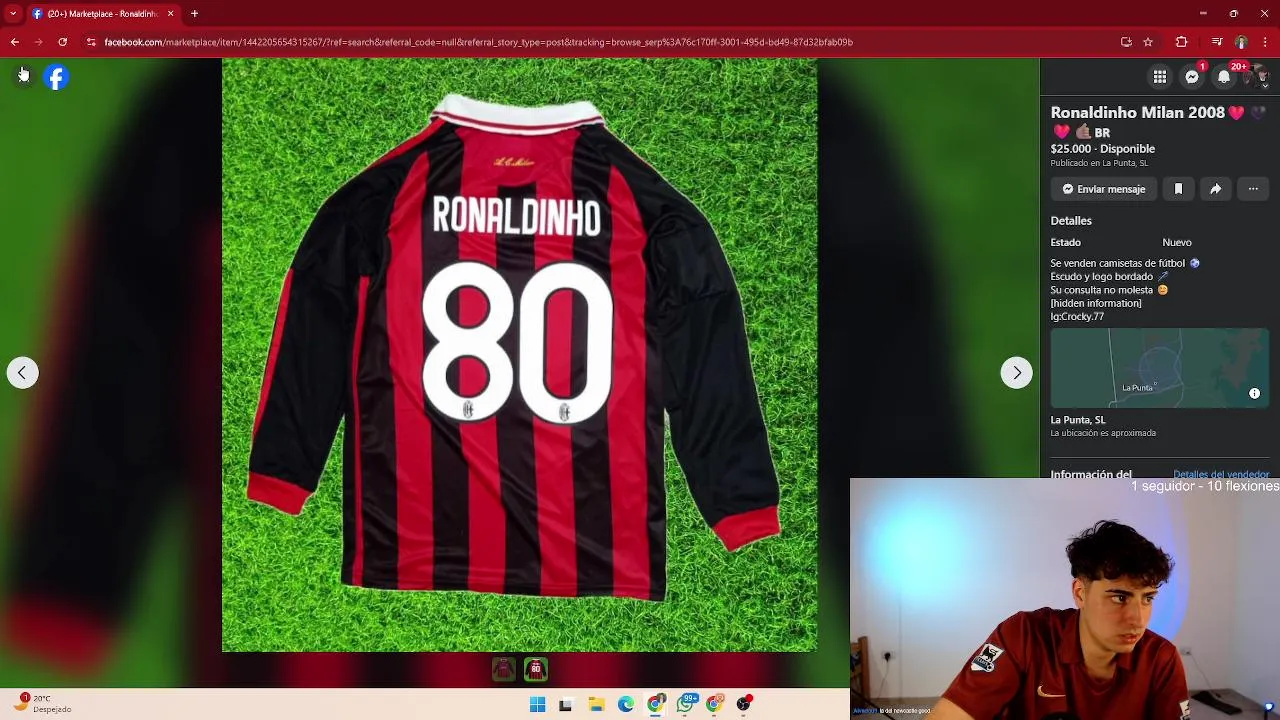Click the Ig:Crocky.77 text
Image resolution: width=1280 pixels, height=720 pixels.
pyautogui.click(x=1077, y=317)
